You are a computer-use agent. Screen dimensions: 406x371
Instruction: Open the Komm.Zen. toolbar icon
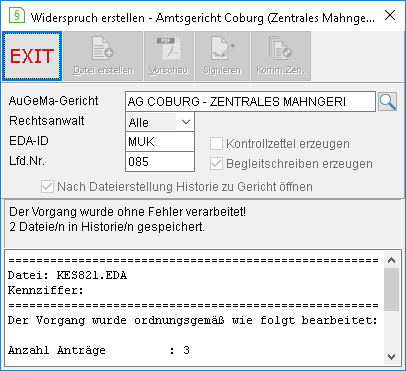(281, 56)
